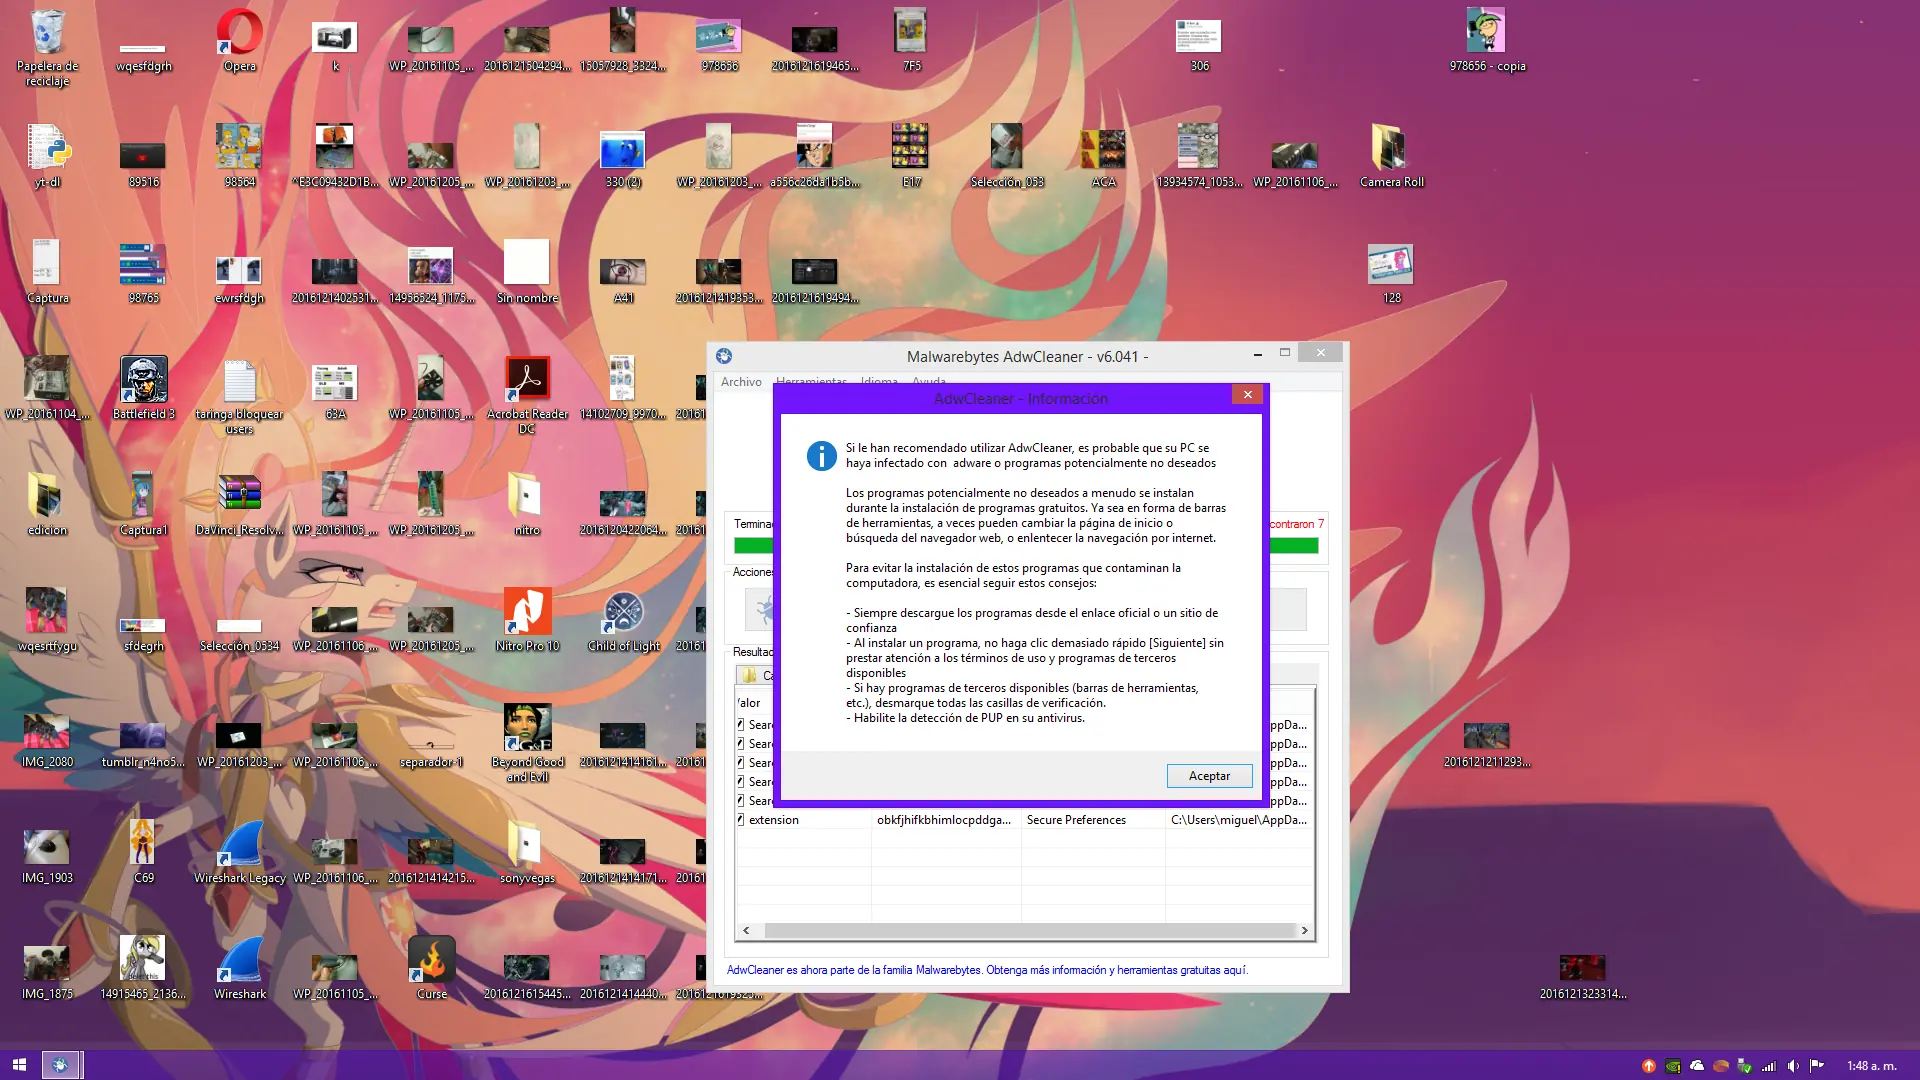
Task: Select the Sin nombre blank file
Action: tap(527, 272)
